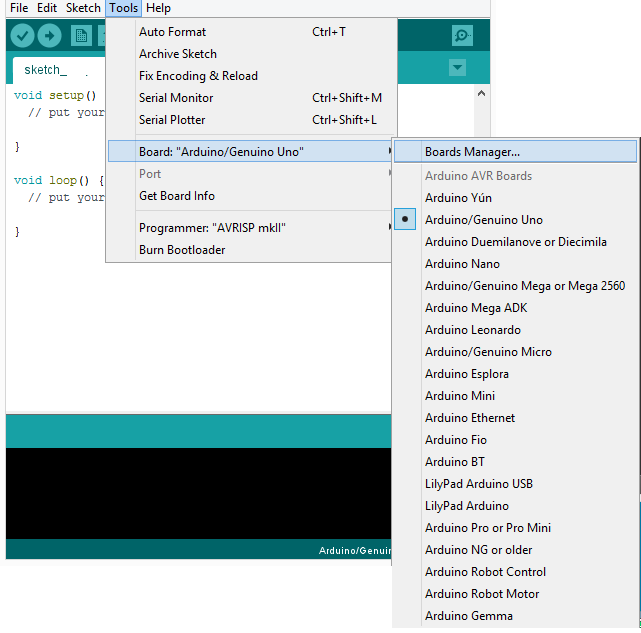Select Arduino Leonardo board
641x633 pixels.
click(x=515, y=330)
